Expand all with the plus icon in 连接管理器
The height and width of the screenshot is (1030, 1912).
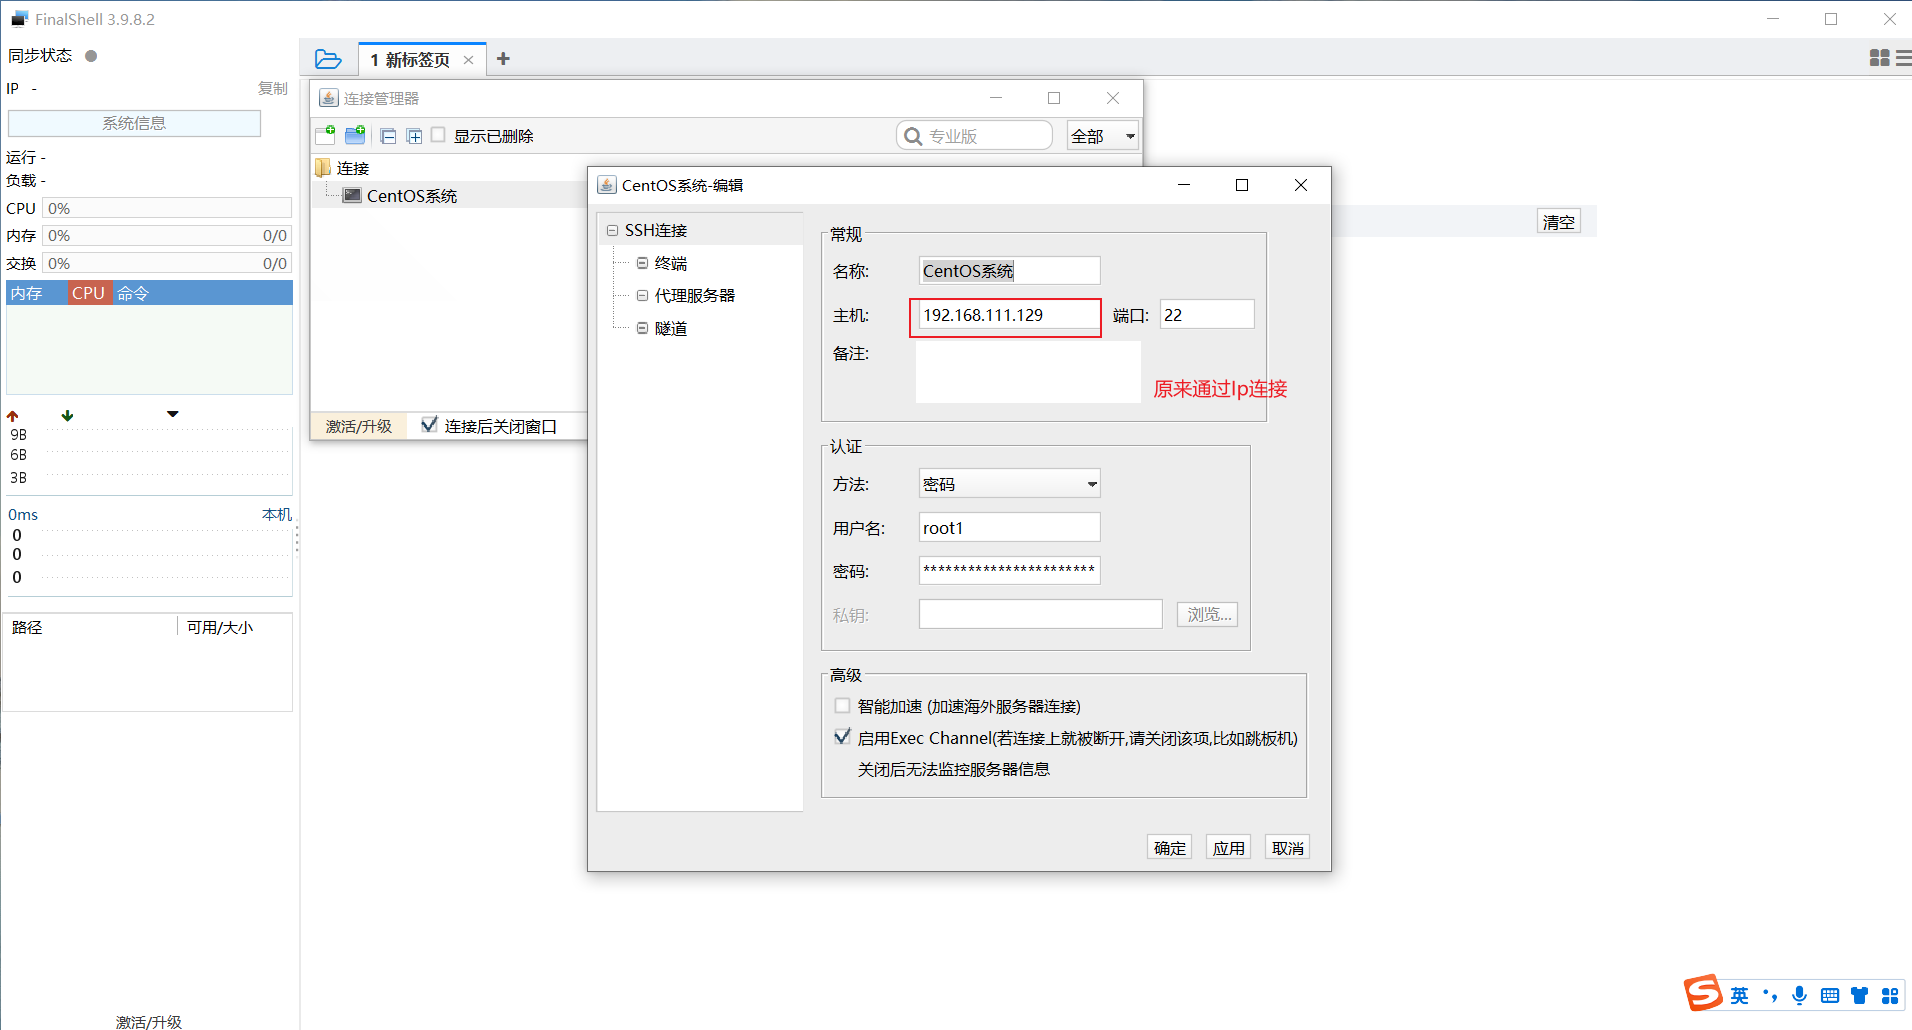414,136
